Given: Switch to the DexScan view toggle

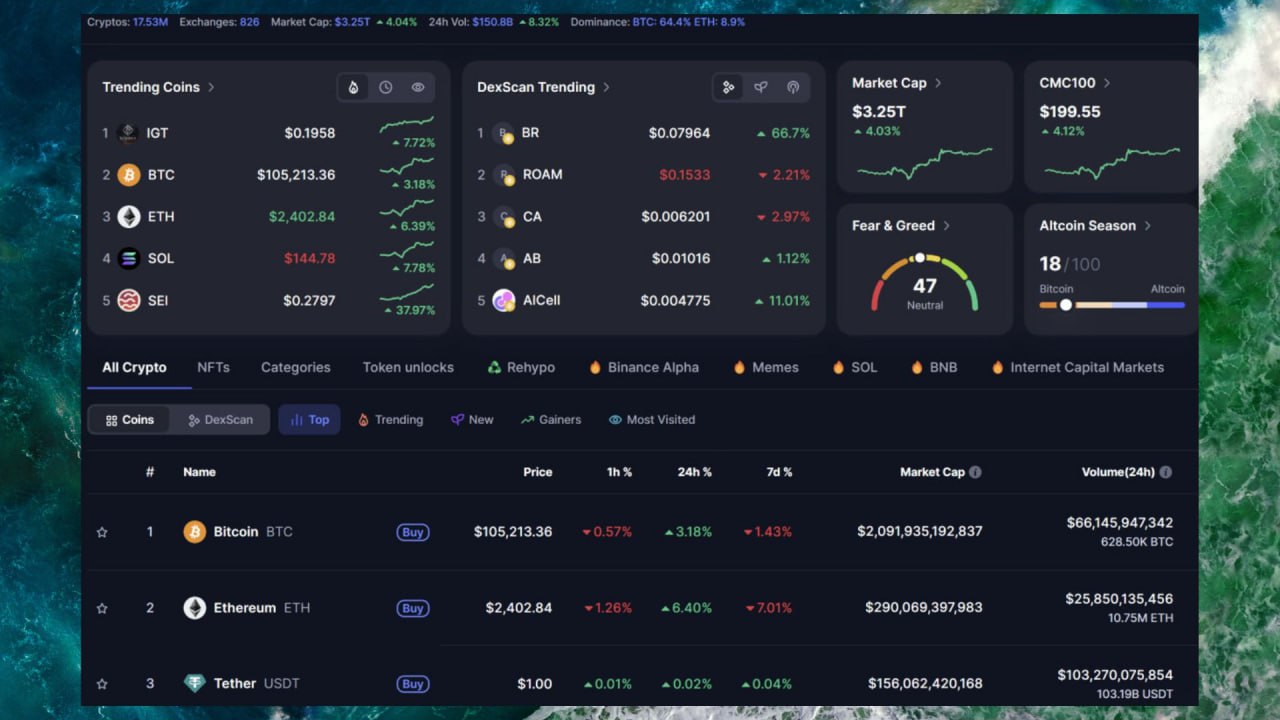Looking at the screenshot, I should point(220,420).
